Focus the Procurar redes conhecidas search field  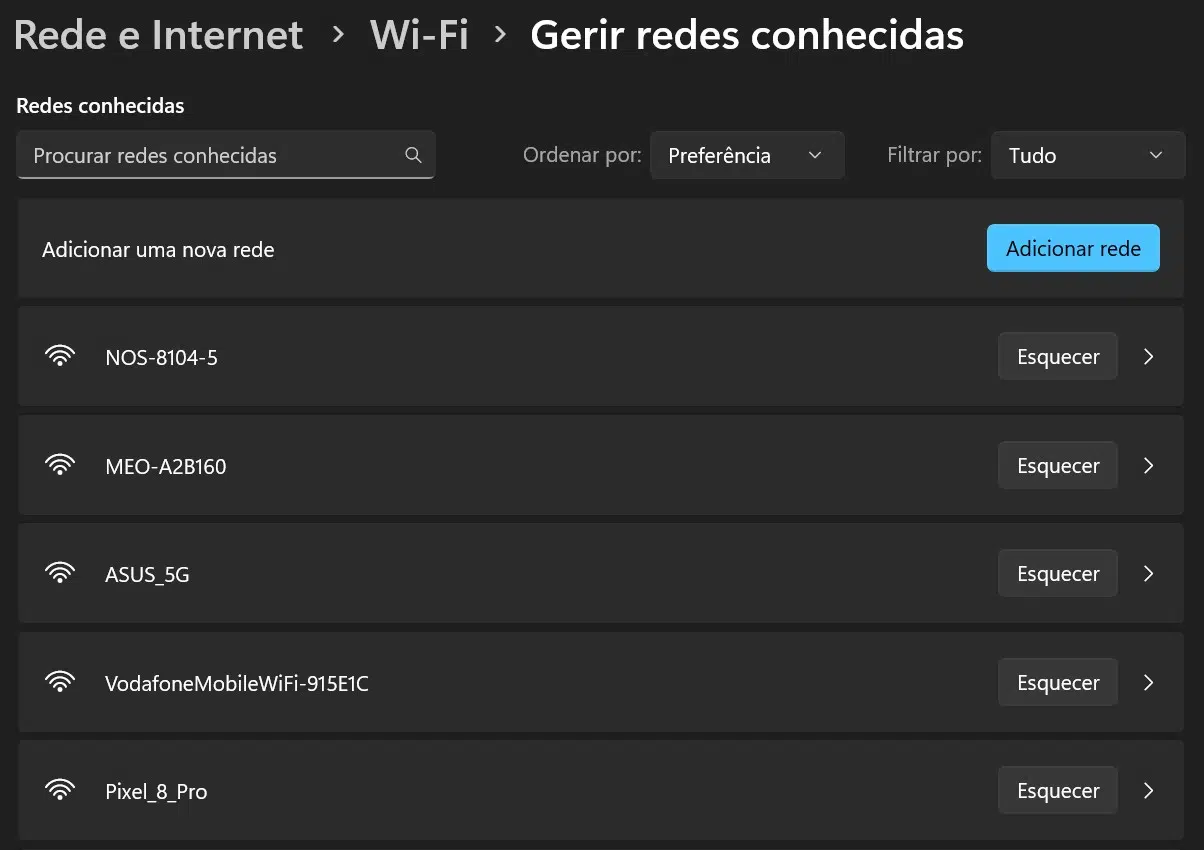coord(210,155)
